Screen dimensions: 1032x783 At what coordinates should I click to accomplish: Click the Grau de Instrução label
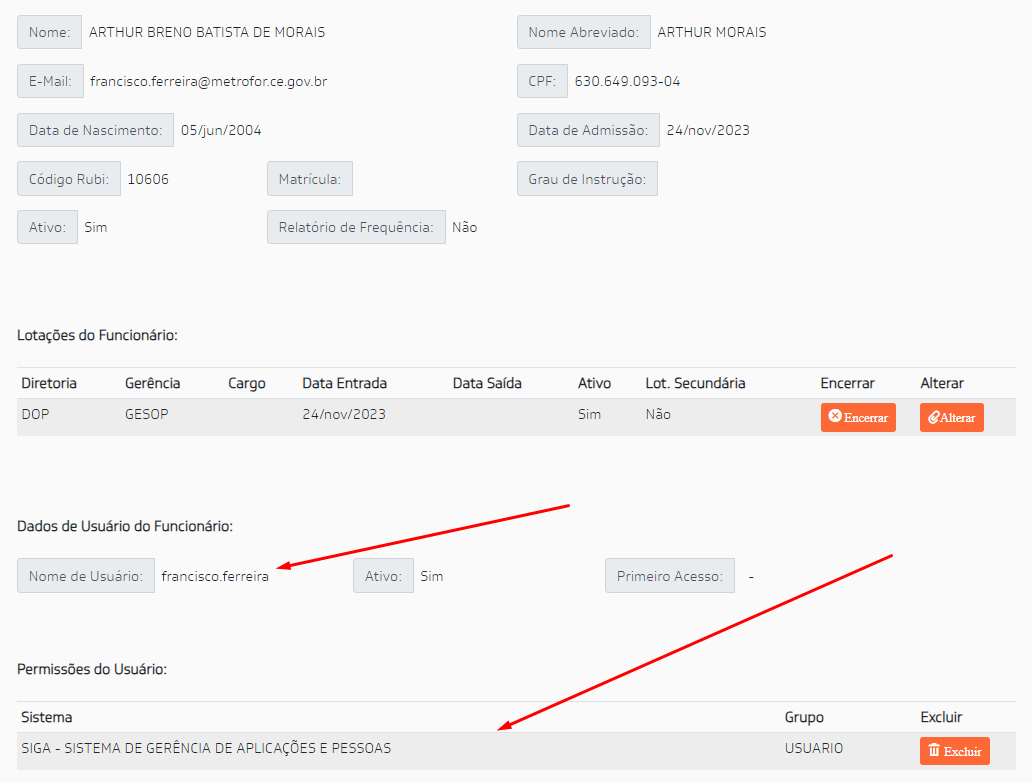[587, 178]
